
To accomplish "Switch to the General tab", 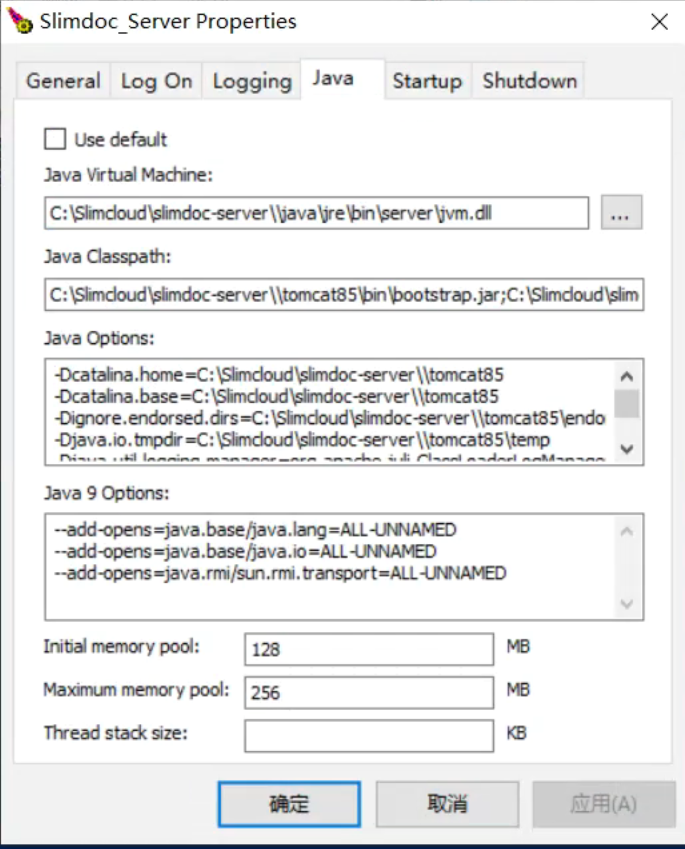I will (63, 81).
